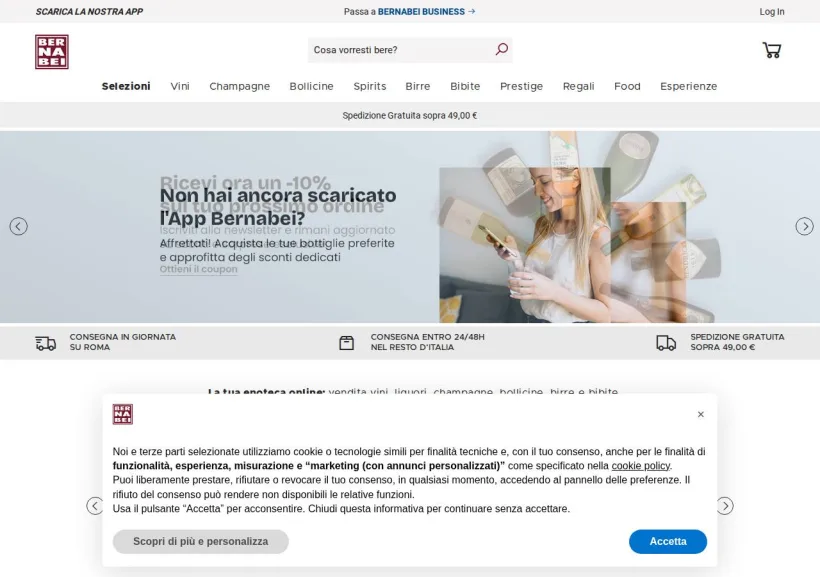Go to next hero banner slide
This screenshot has width=820, height=577.
coord(804,227)
